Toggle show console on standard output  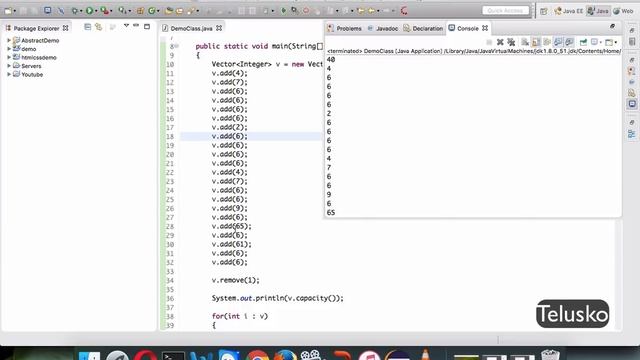[558, 42]
